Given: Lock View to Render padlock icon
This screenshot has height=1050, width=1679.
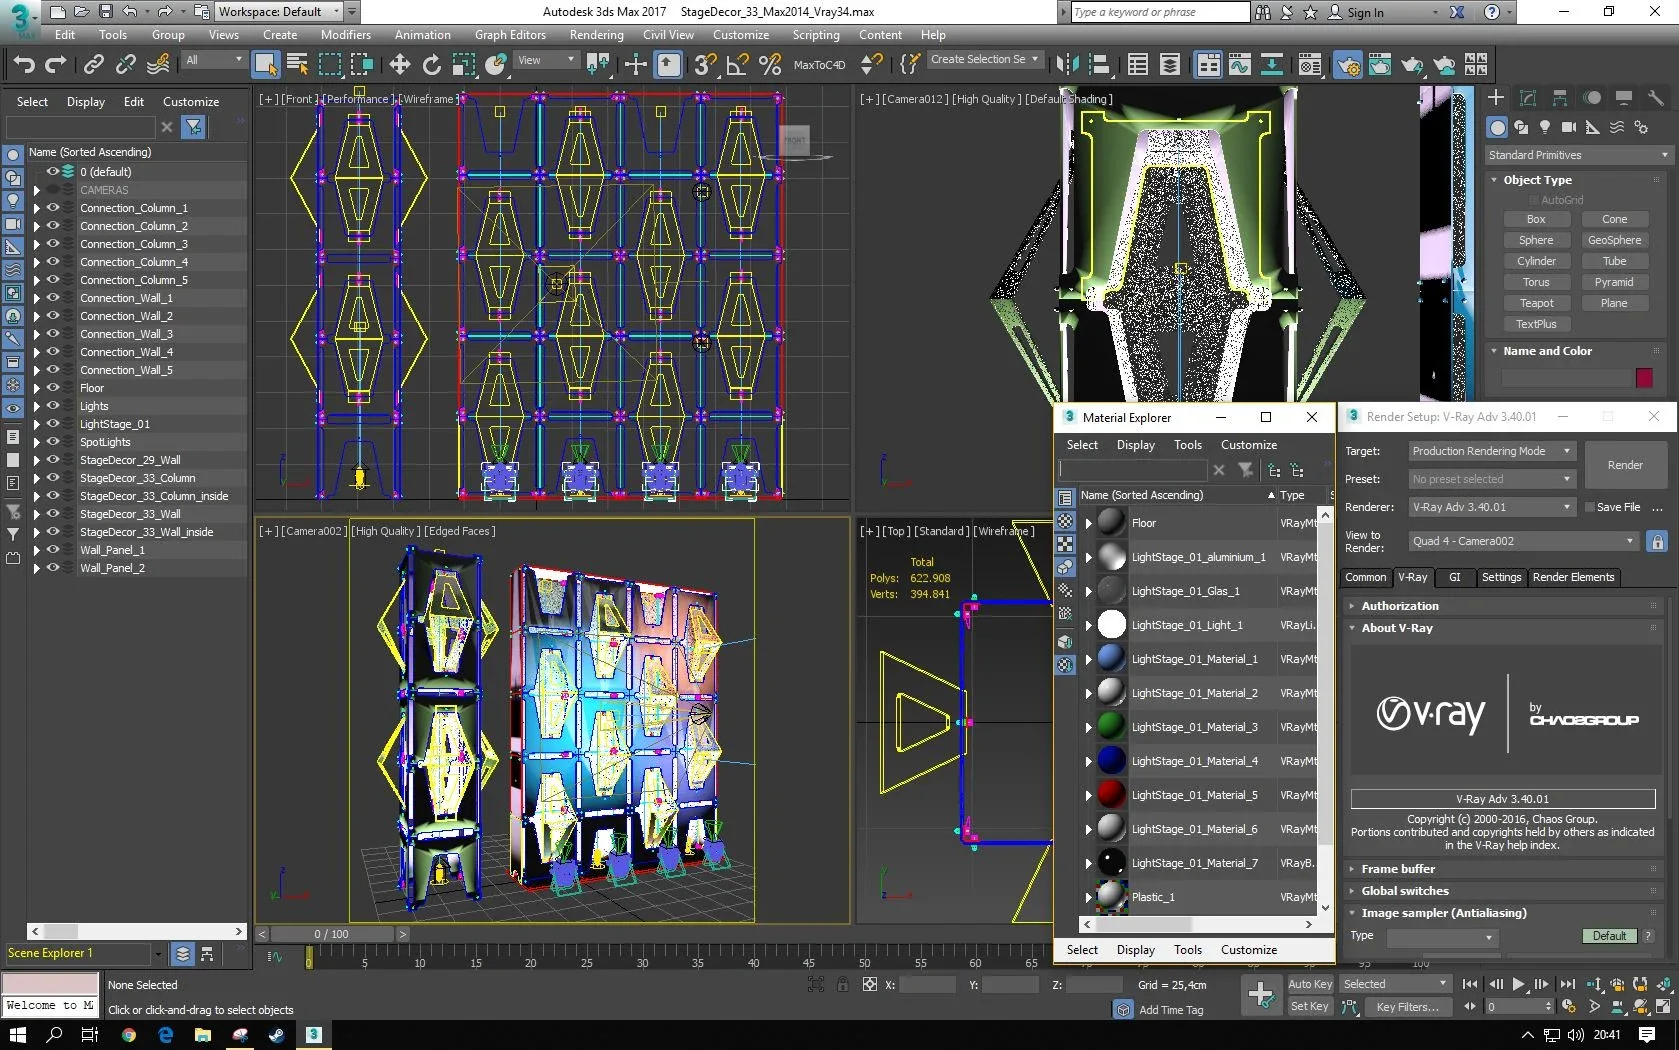Looking at the screenshot, I should (x=1657, y=541).
